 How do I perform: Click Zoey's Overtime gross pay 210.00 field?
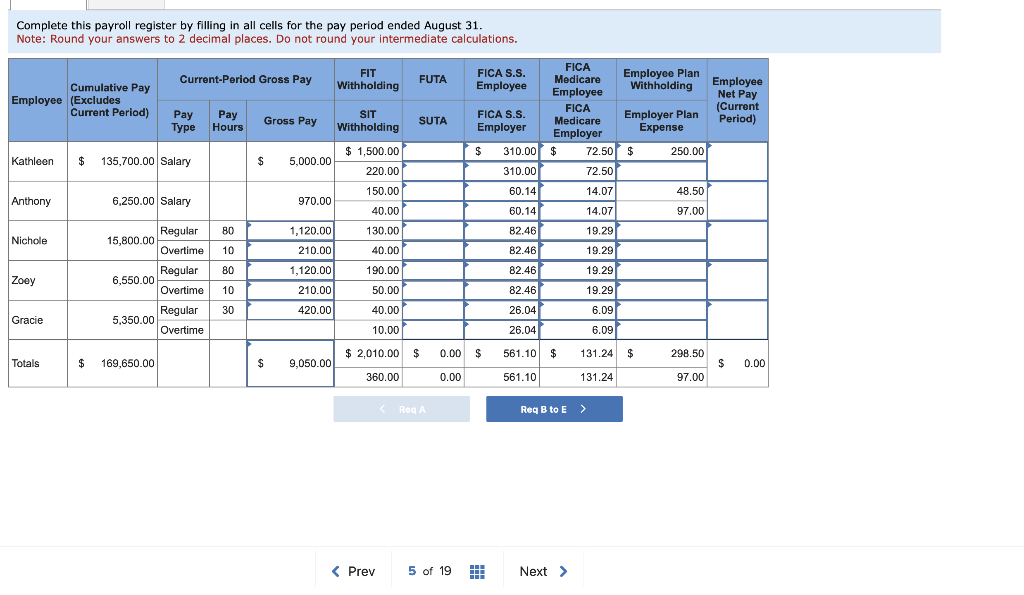click(x=290, y=291)
